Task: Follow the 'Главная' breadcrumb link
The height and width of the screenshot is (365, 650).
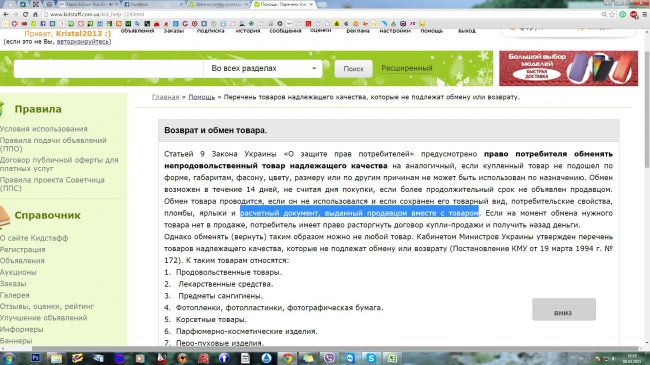Action: click(x=165, y=97)
